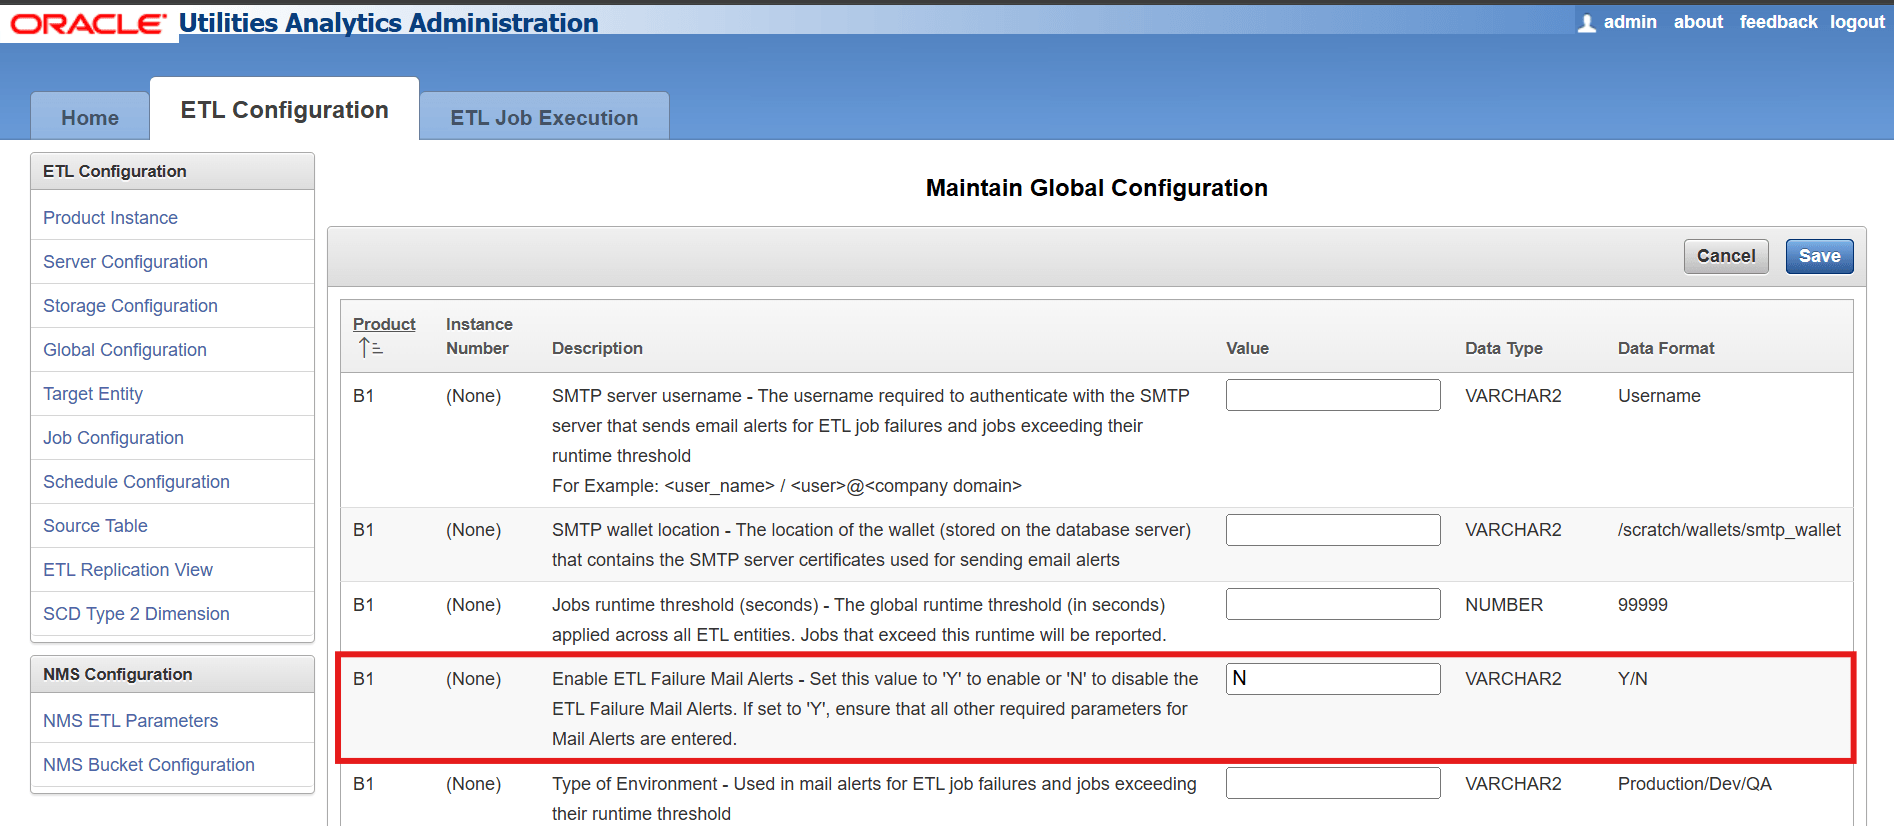Open Server Configuration in the sidebar
Screen dimensions: 1894x826
coord(125,262)
